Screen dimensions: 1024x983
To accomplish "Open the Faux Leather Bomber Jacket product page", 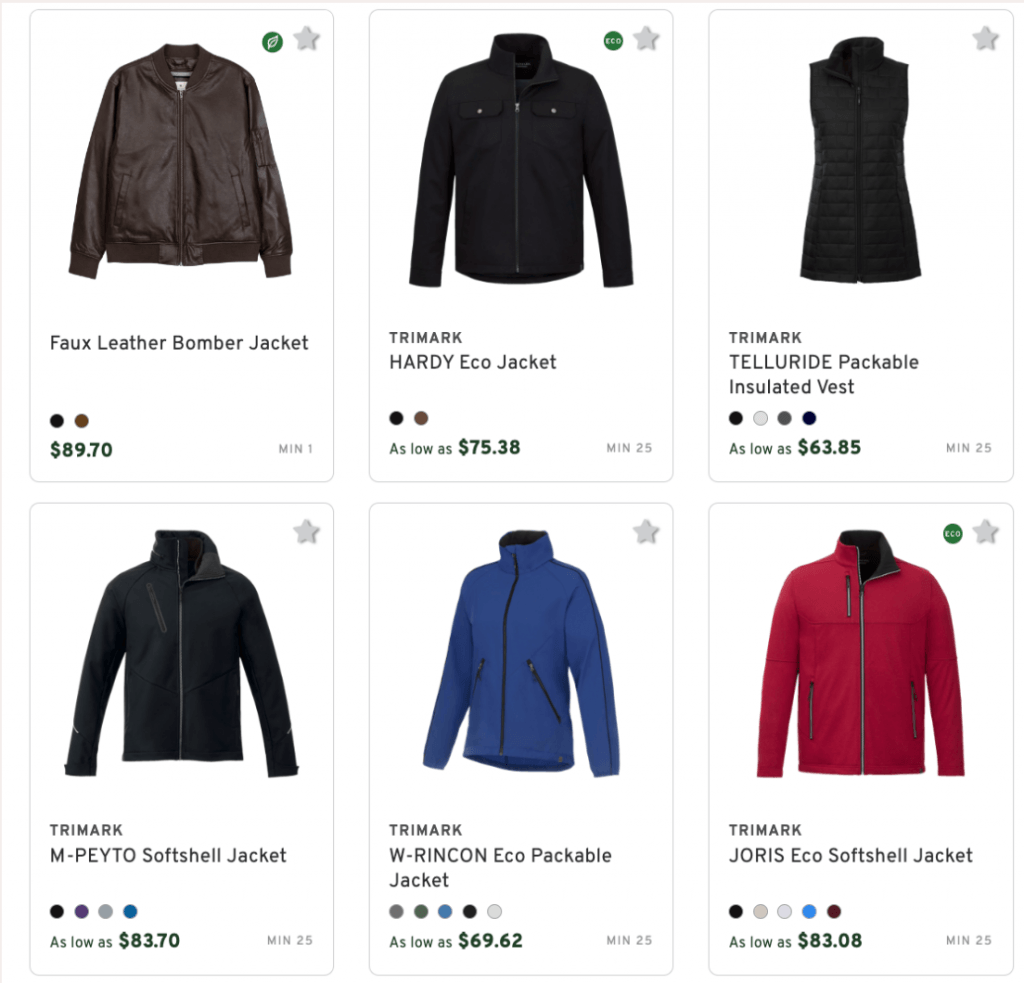I will pyautogui.click(x=178, y=343).
